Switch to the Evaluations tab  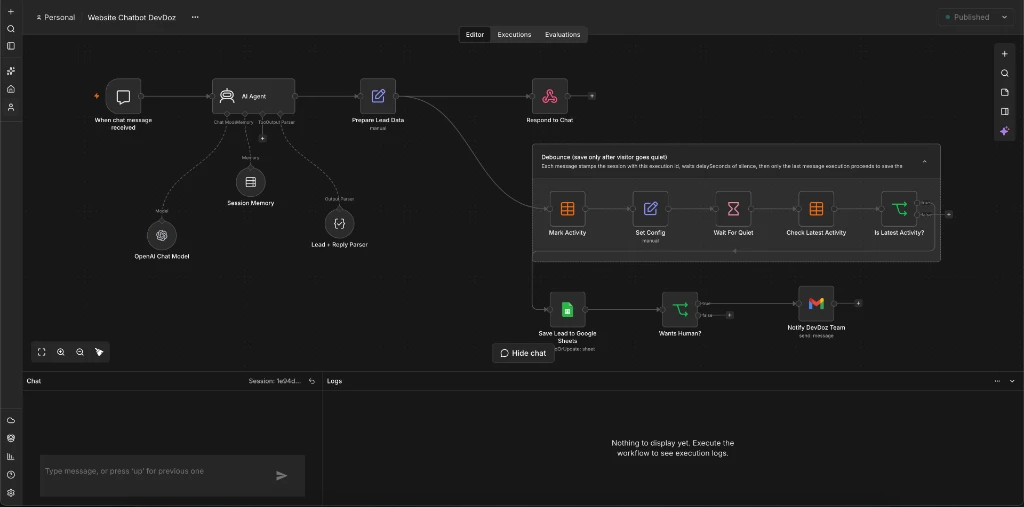pos(562,35)
